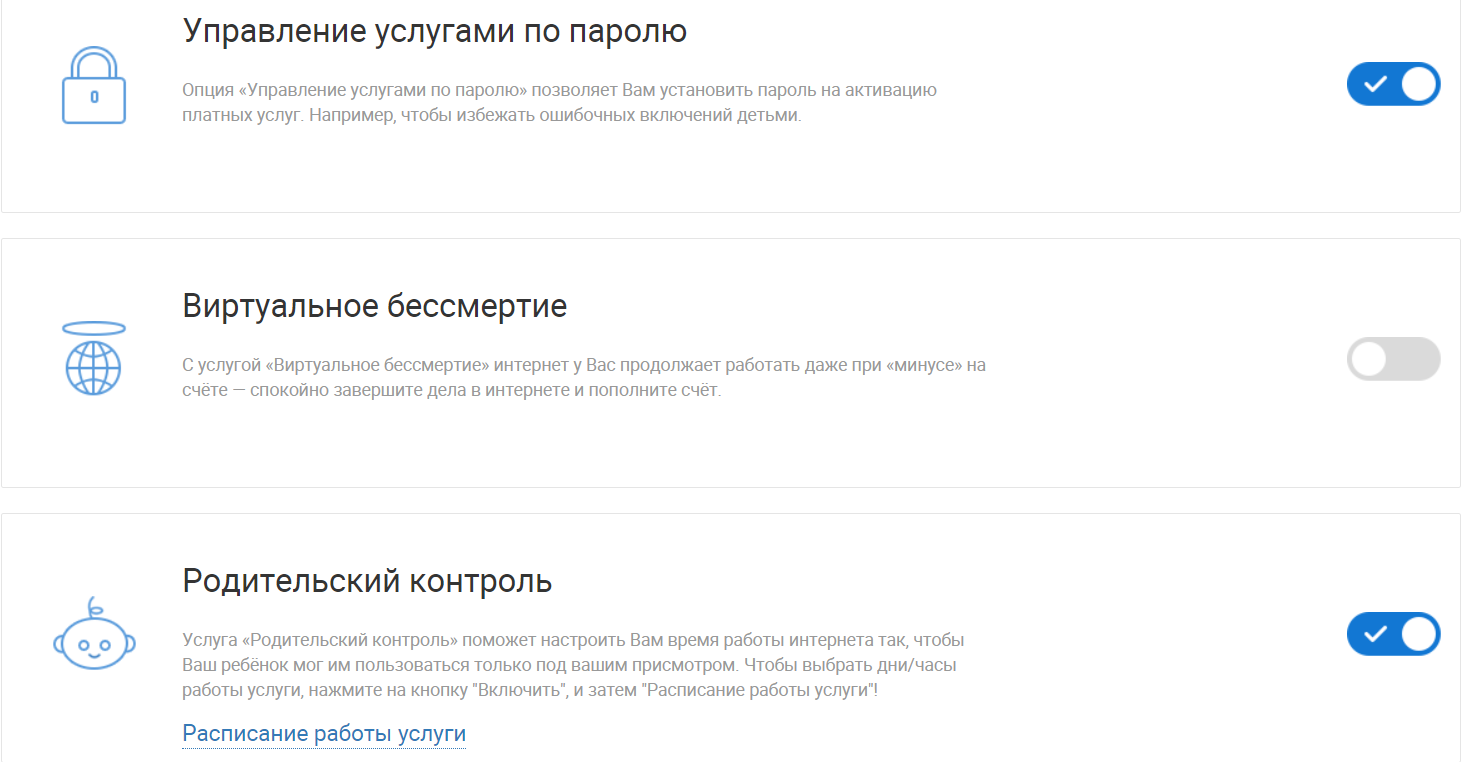Image resolution: width=1464 pixels, height=762 pixels.
Task: Click the description starting «Услуга «Родительский контроль» поможет»
Action: point(573,664)
